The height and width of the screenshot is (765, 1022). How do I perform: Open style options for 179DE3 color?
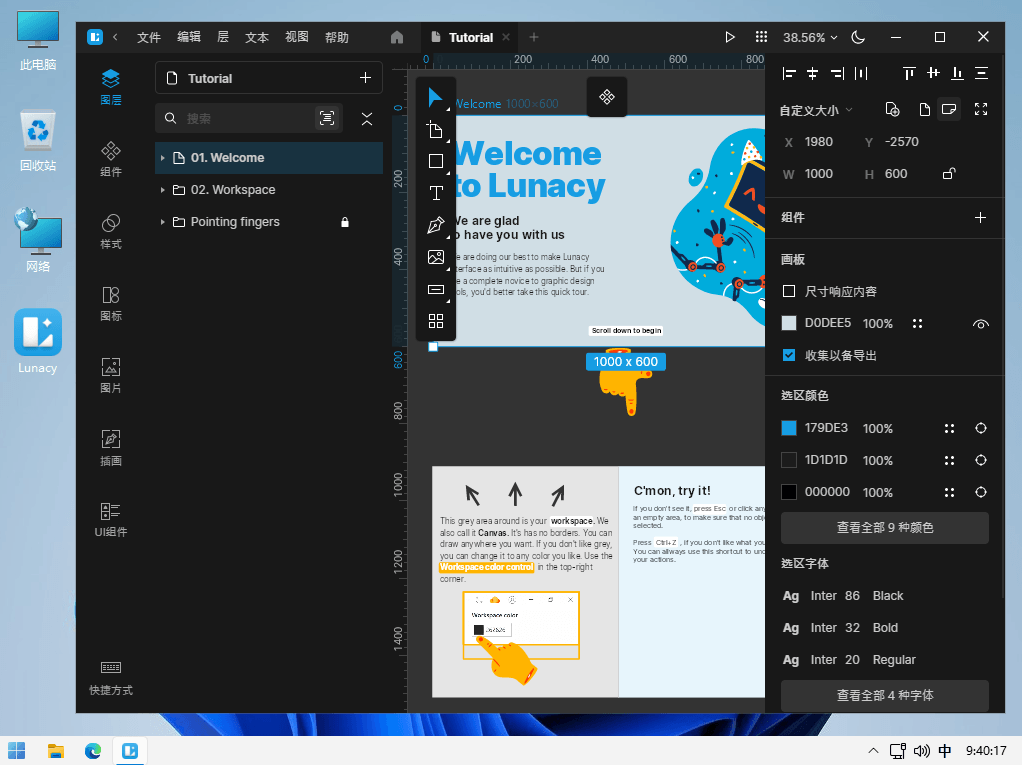(949, 428)
